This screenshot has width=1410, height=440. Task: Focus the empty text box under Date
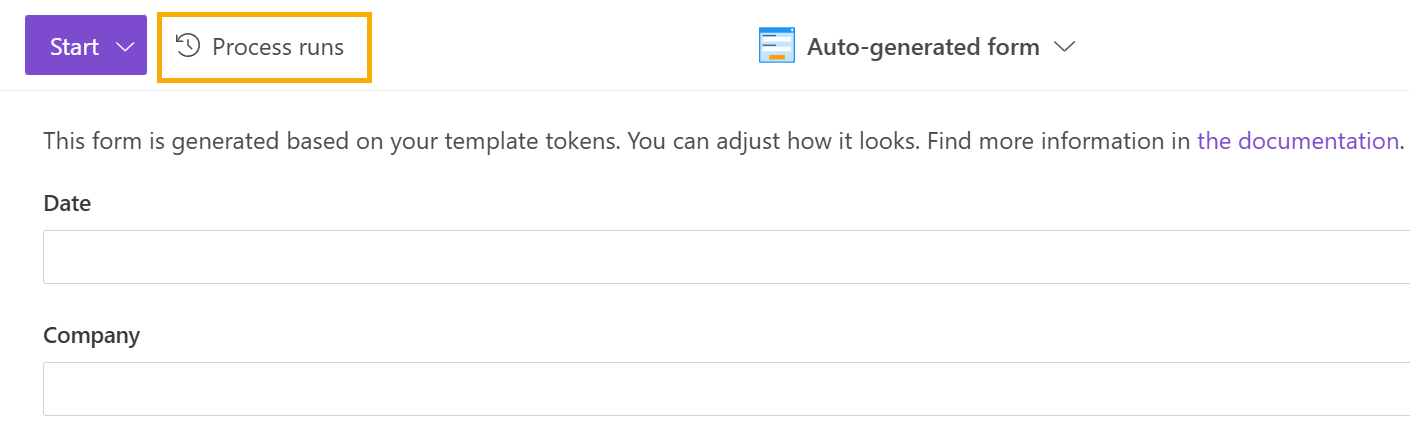pos(726,257)
